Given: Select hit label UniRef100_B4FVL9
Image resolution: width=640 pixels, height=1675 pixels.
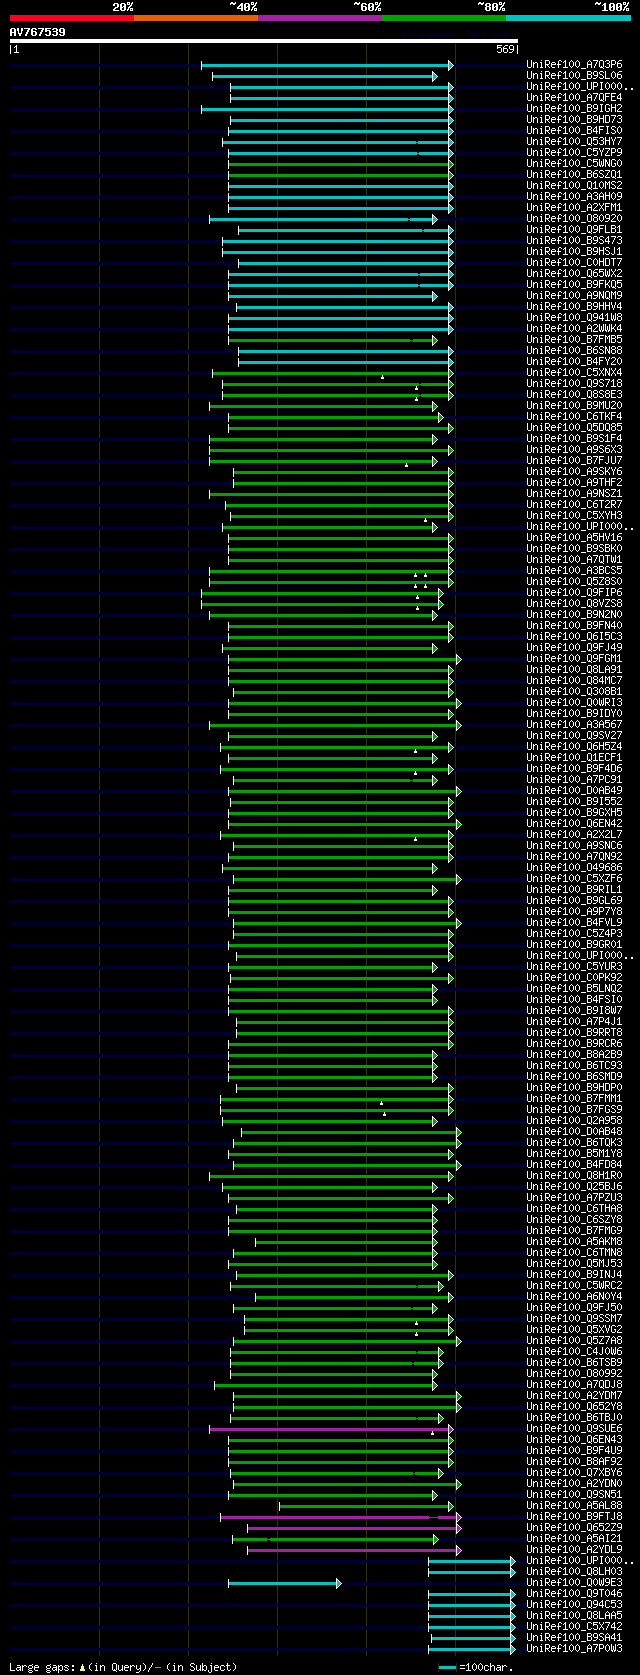Looking at the screenshot, I should click(574, 923).
